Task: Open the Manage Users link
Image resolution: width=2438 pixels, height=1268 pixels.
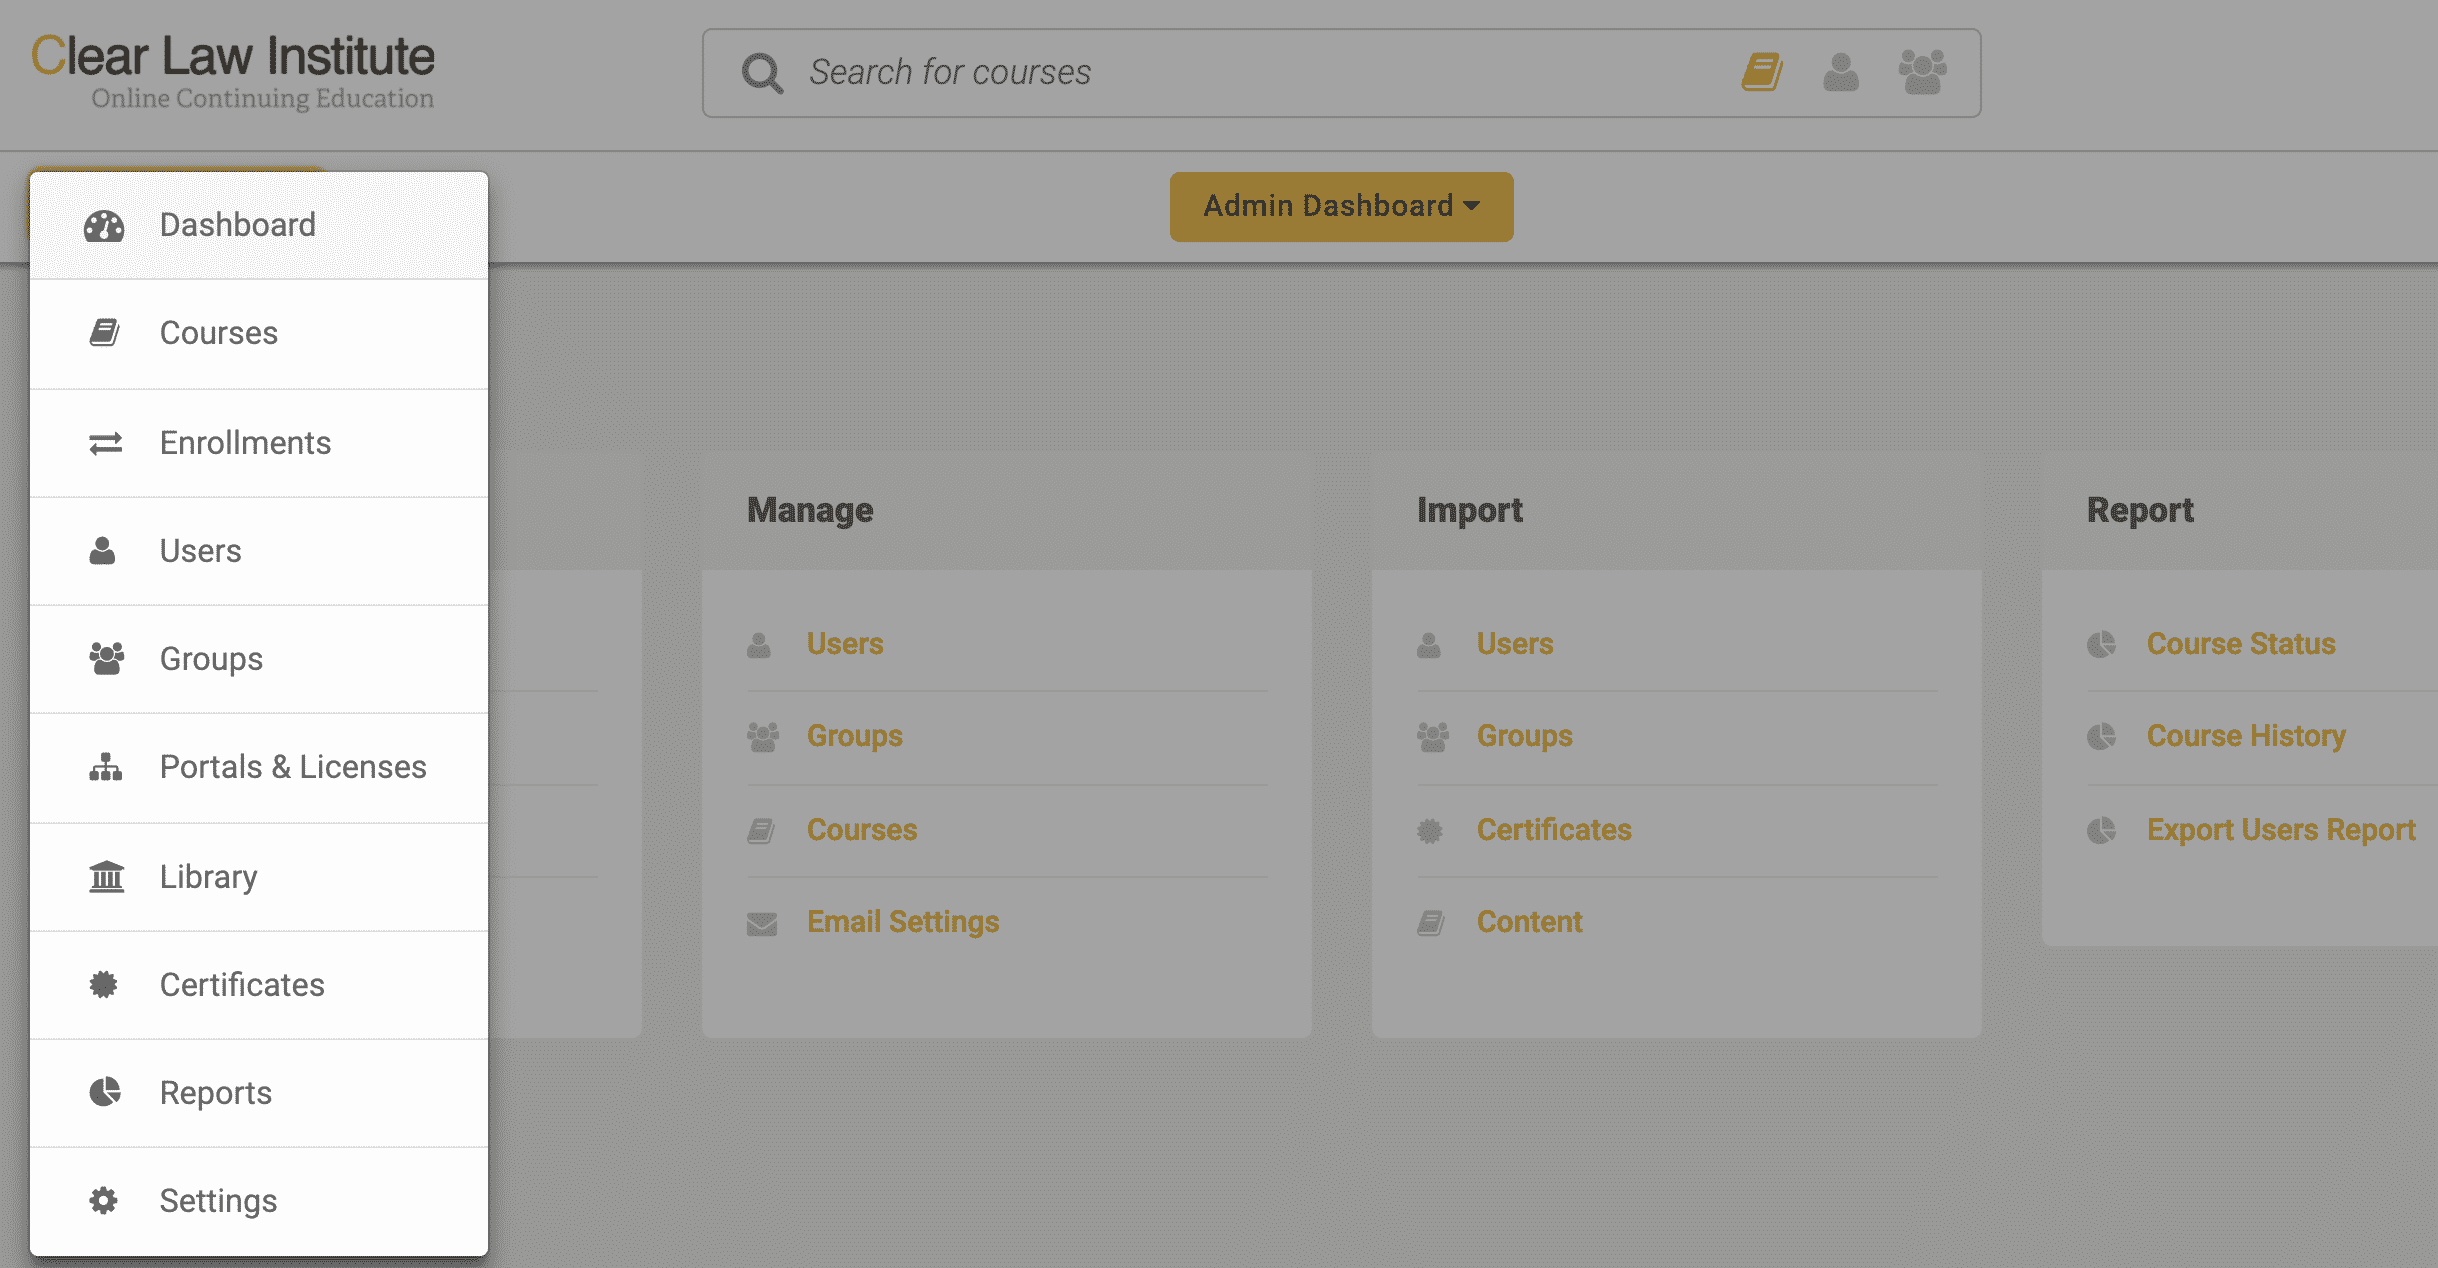Action: (845, 644)
